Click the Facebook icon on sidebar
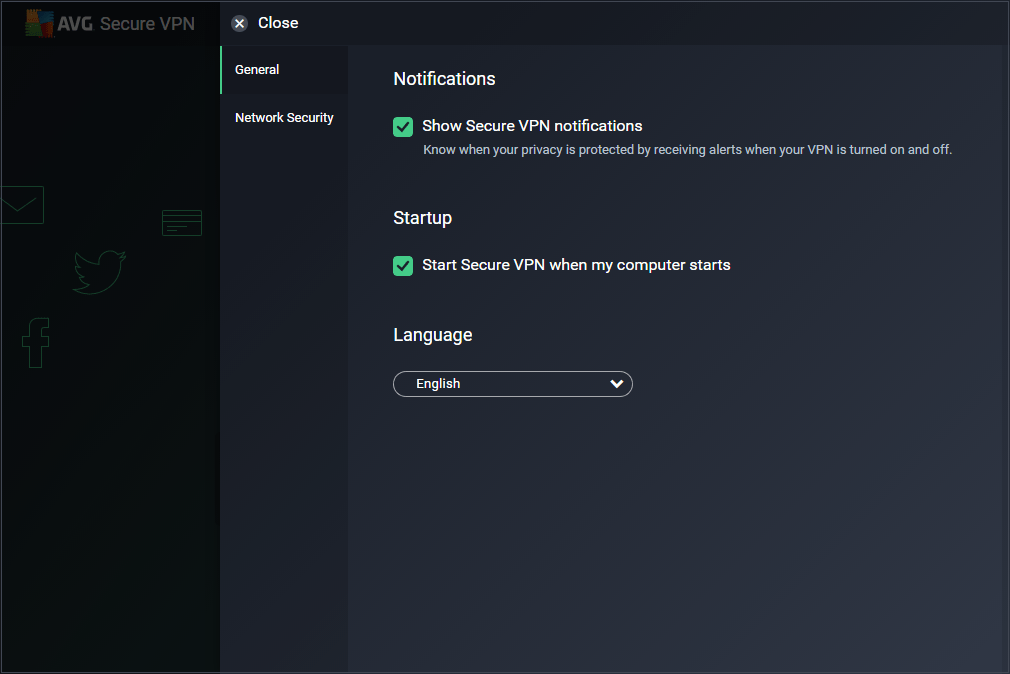The image size is (1010, 674). [x=35, y=342]
